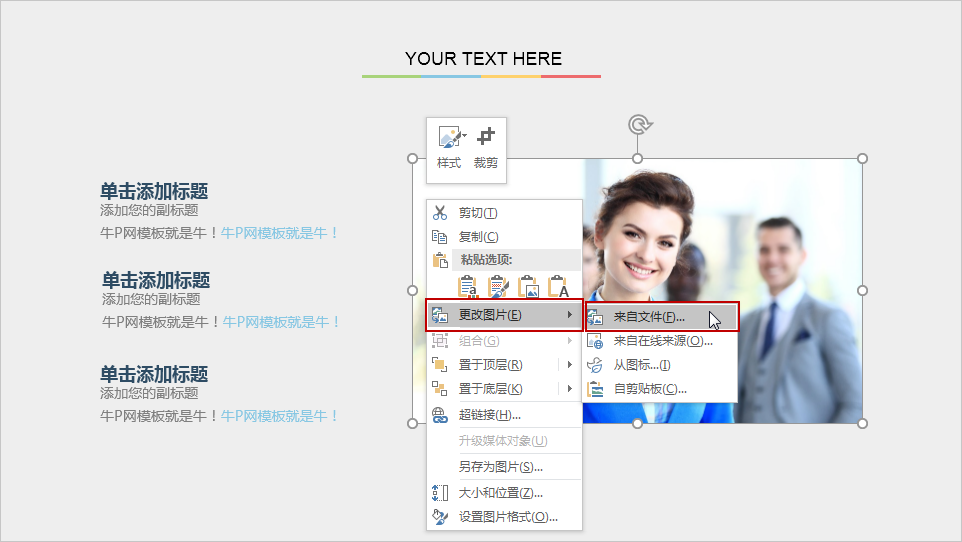Screen dimensions: 962x542
Task: Click the scissors icon beside 剪切
Action: click(x=440, y=213)
